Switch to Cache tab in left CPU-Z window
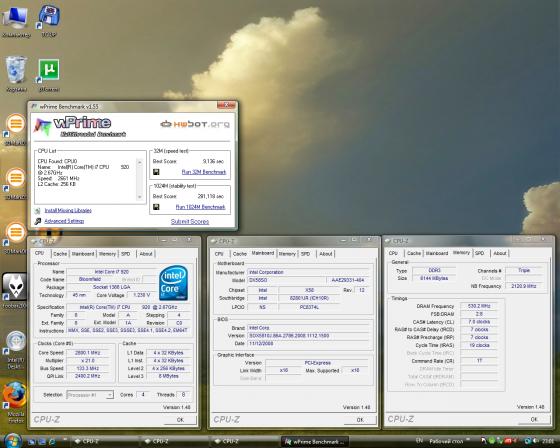 pyautogui.click(x=60, y=254)
